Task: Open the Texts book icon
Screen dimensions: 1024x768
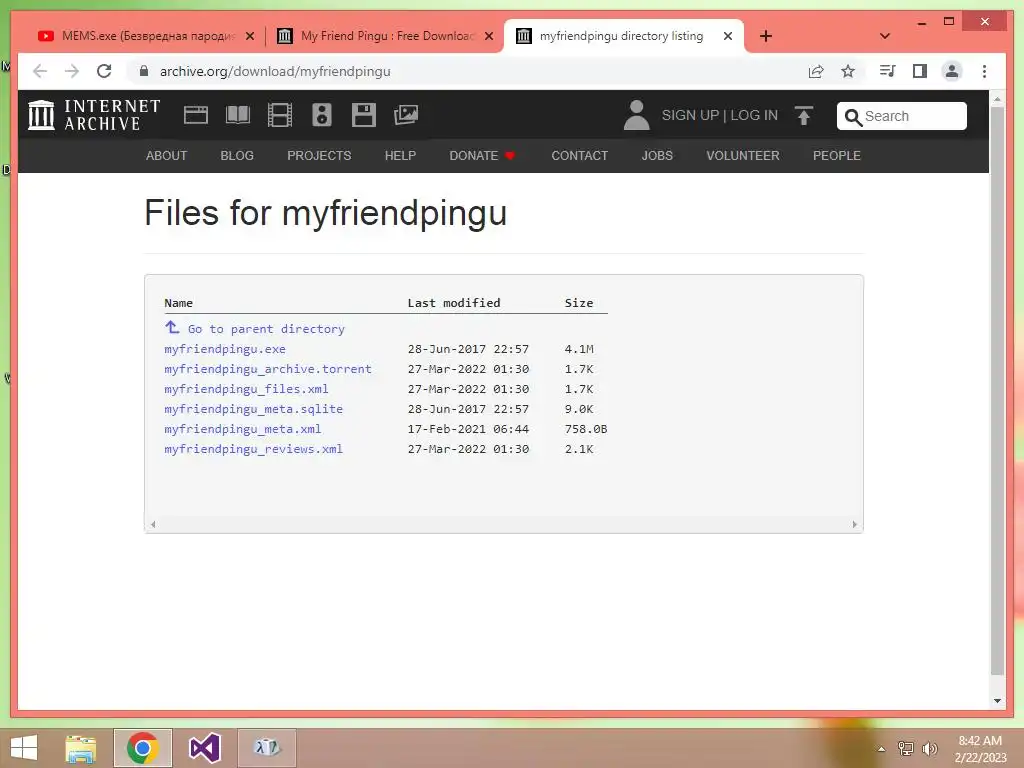Action: 238,115
